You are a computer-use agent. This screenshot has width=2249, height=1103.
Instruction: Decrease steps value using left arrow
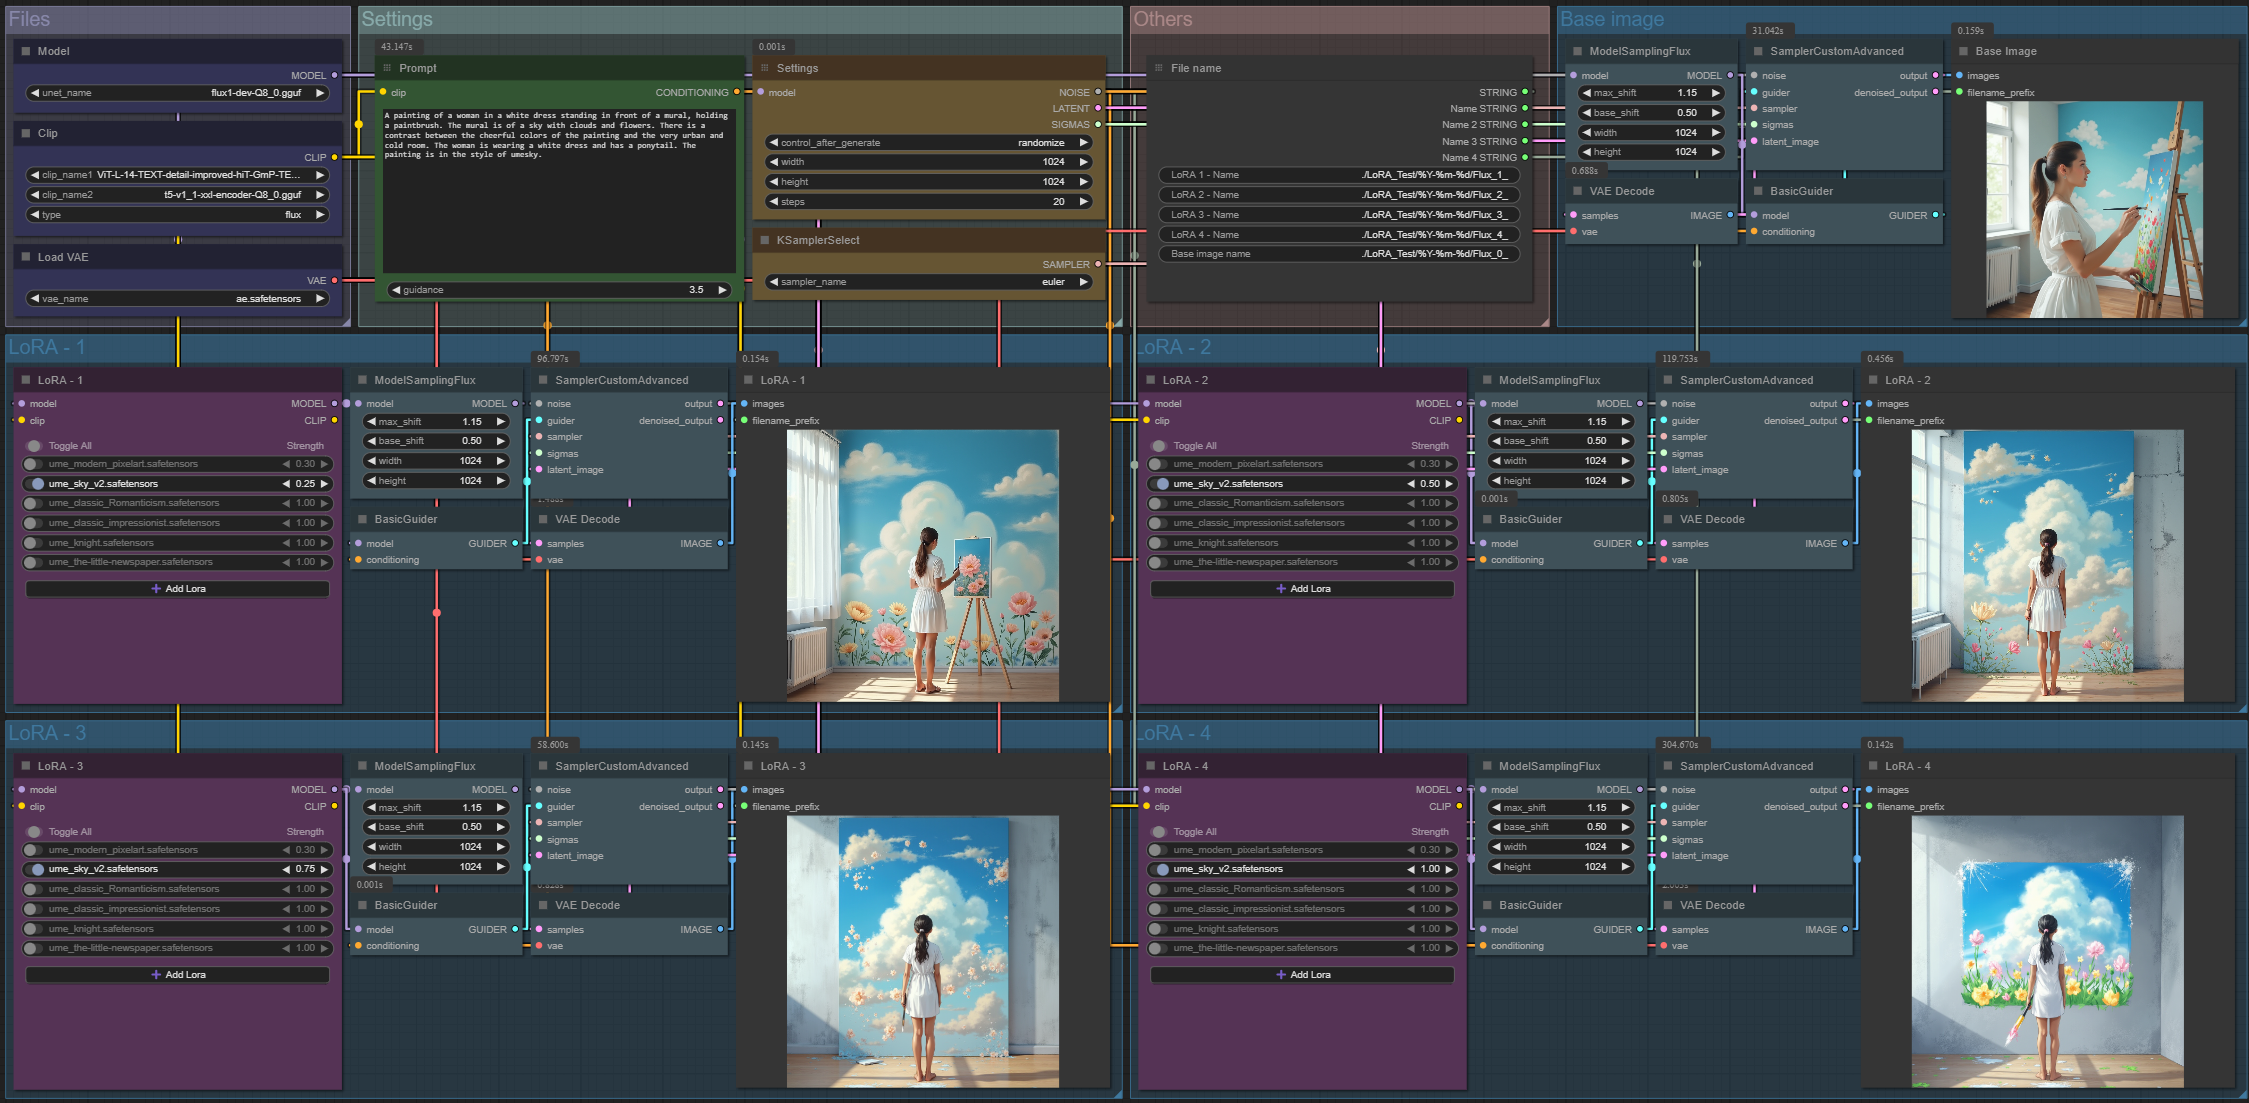(x=773, y=202)
